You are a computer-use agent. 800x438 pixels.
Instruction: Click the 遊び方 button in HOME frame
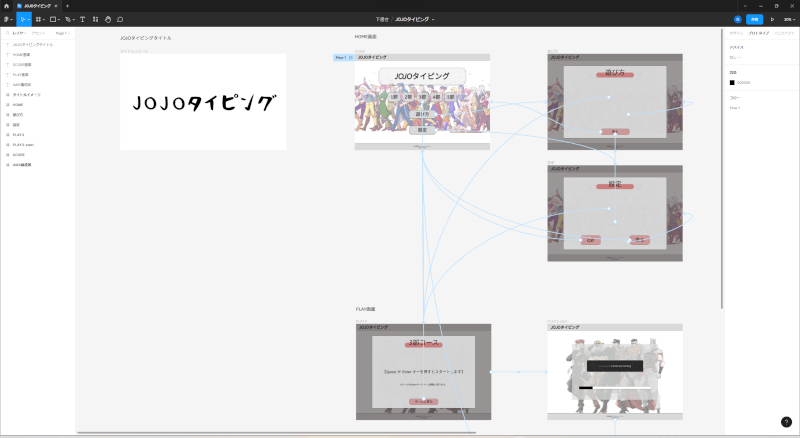[422, 114]
